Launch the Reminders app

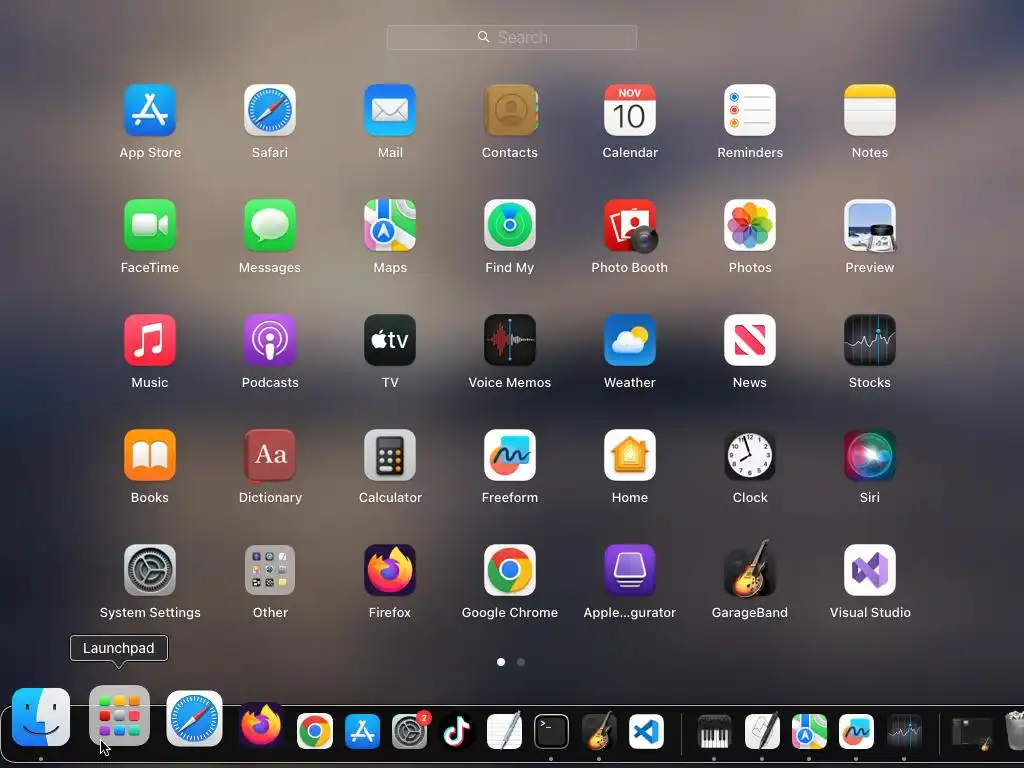[x=750, y=110]
